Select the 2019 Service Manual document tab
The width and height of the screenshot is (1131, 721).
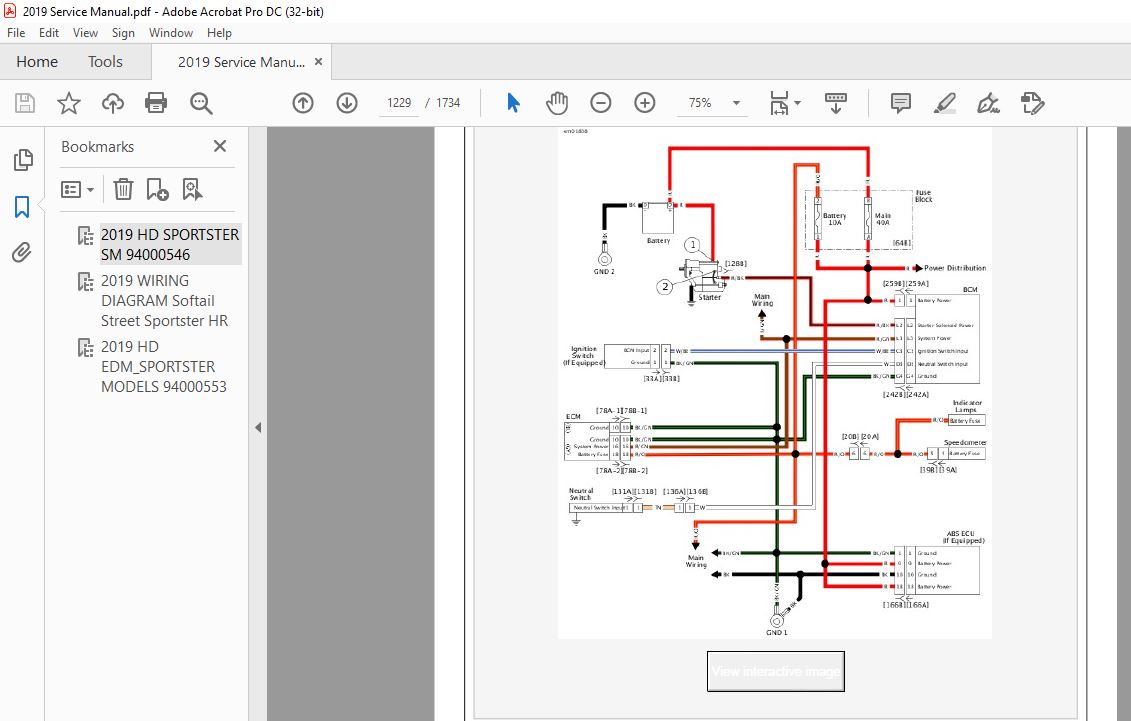tap(241, 62)
